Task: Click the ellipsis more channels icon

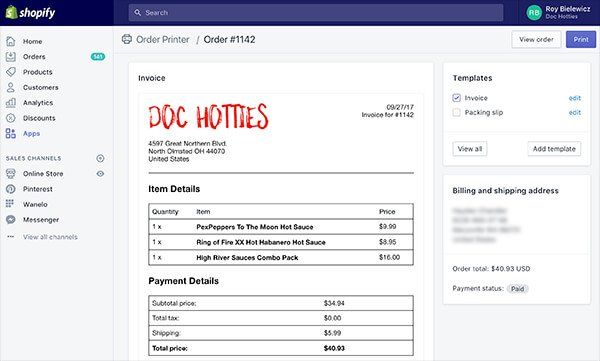Action: 10,237
